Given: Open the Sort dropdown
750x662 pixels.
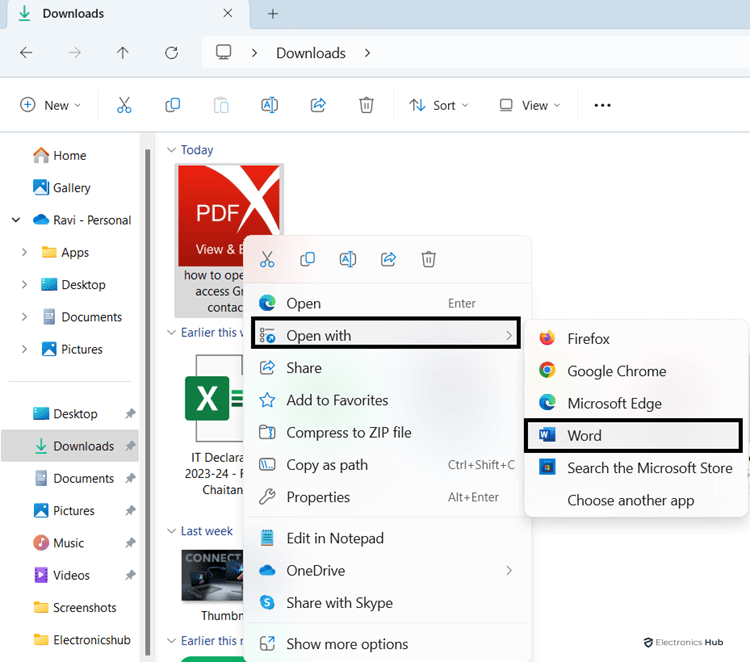Looking at the screenshot, I should 438,105.
